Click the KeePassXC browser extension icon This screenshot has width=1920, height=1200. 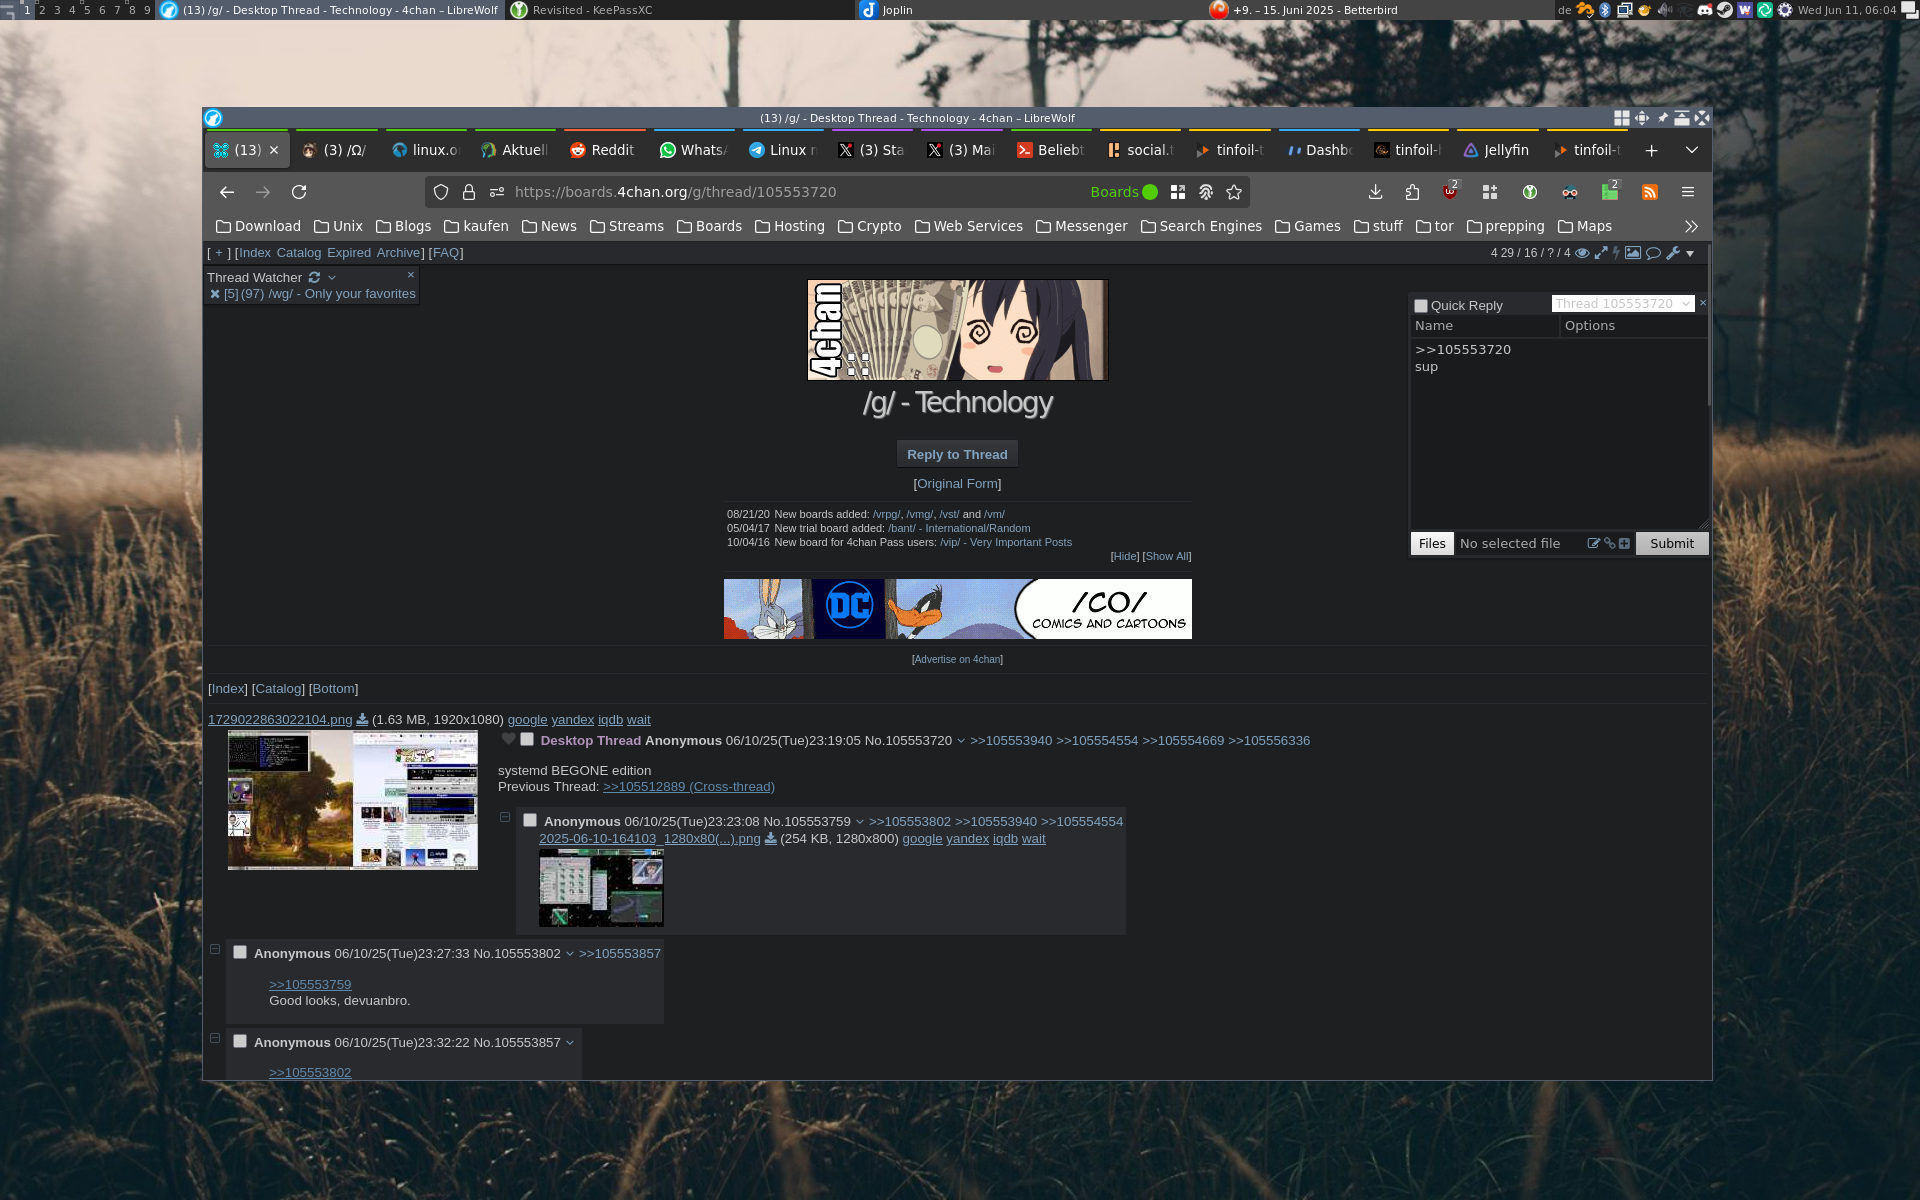pos(1529,192)
